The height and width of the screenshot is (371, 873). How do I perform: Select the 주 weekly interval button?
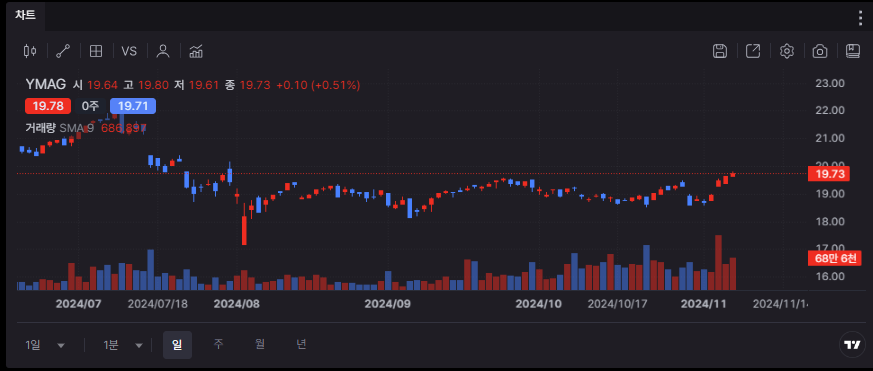[x=218, y=344]
